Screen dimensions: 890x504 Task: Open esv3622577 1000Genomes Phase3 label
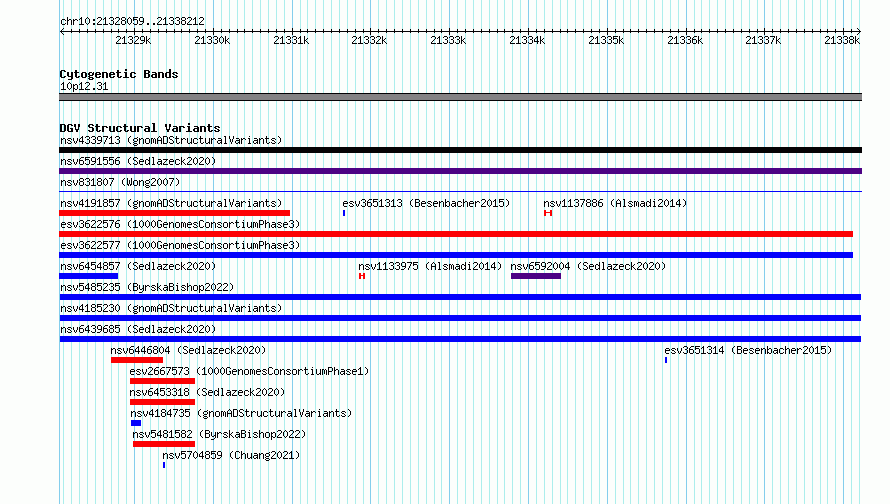[180, 245]
